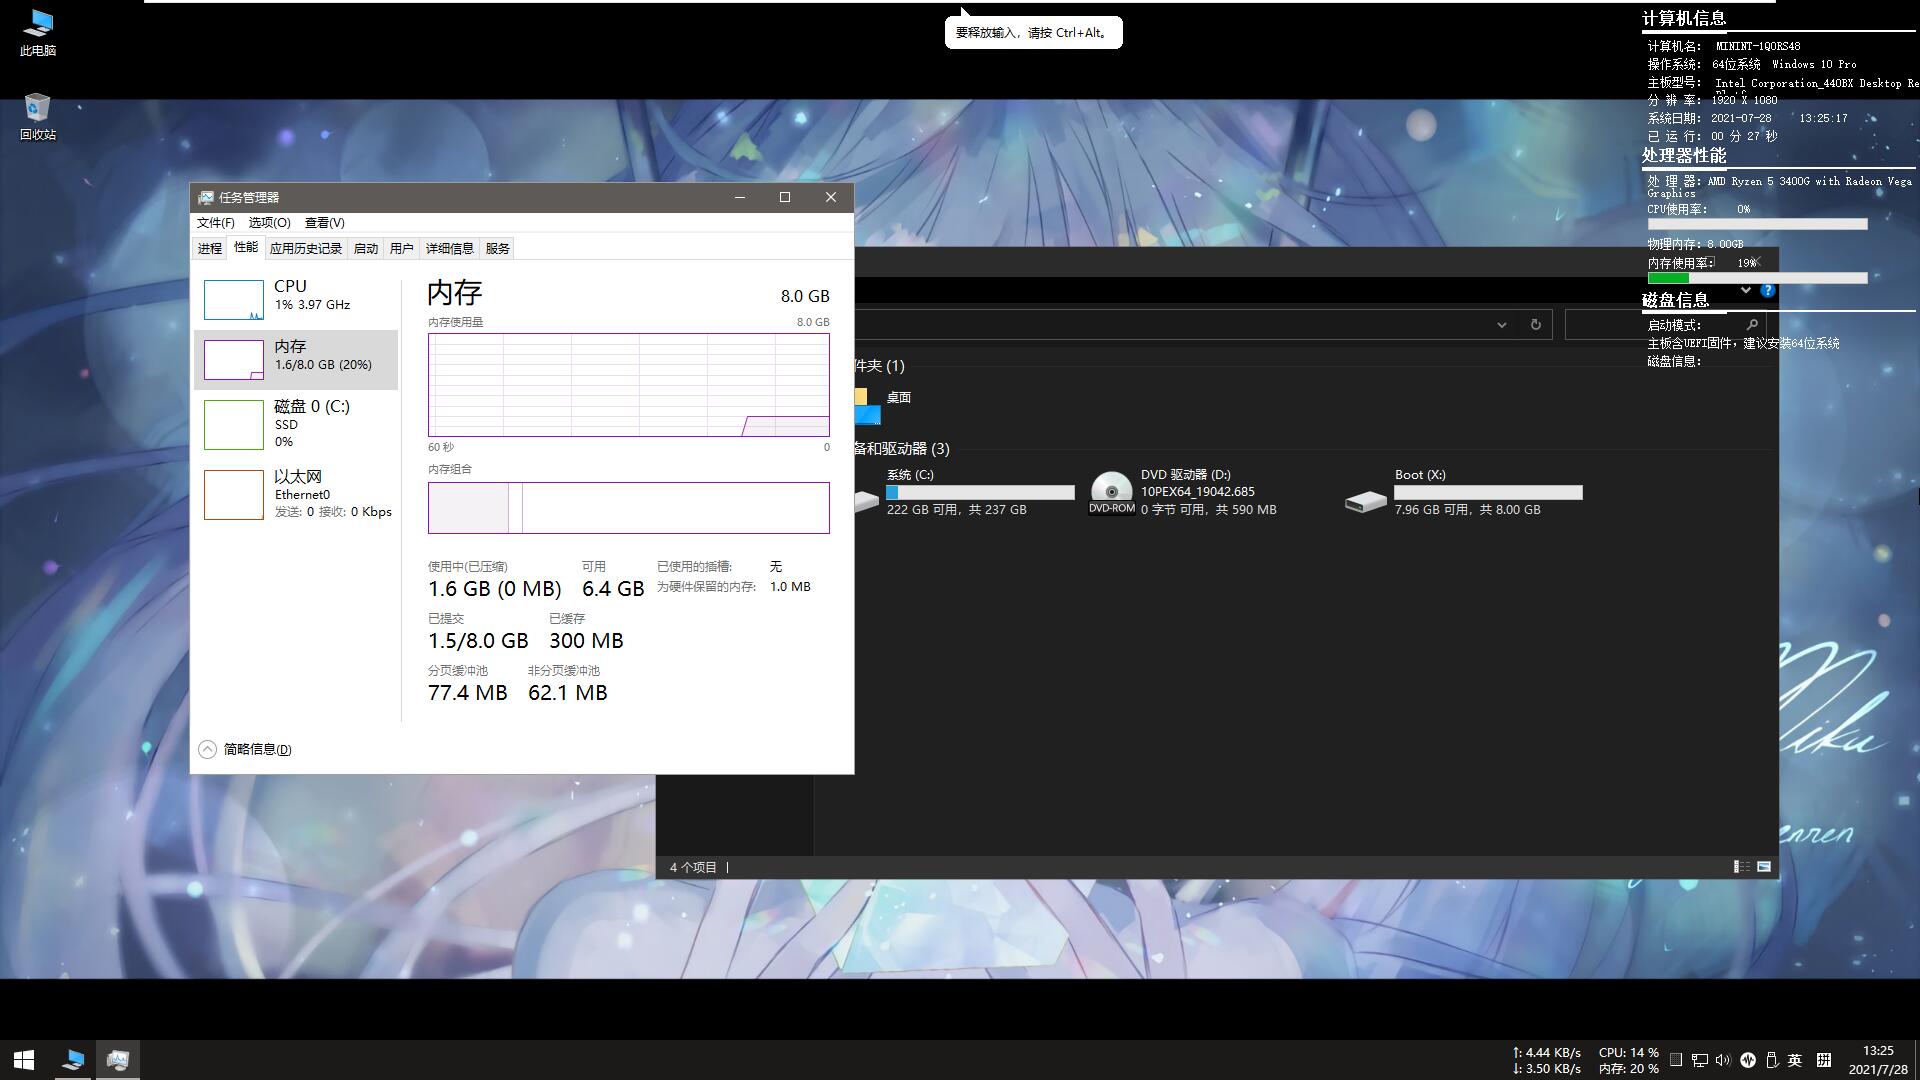The height and width of the screenshot is (1080, 1920).
Task: Minimize the 任务管理器 window
Action: point(740,197)
